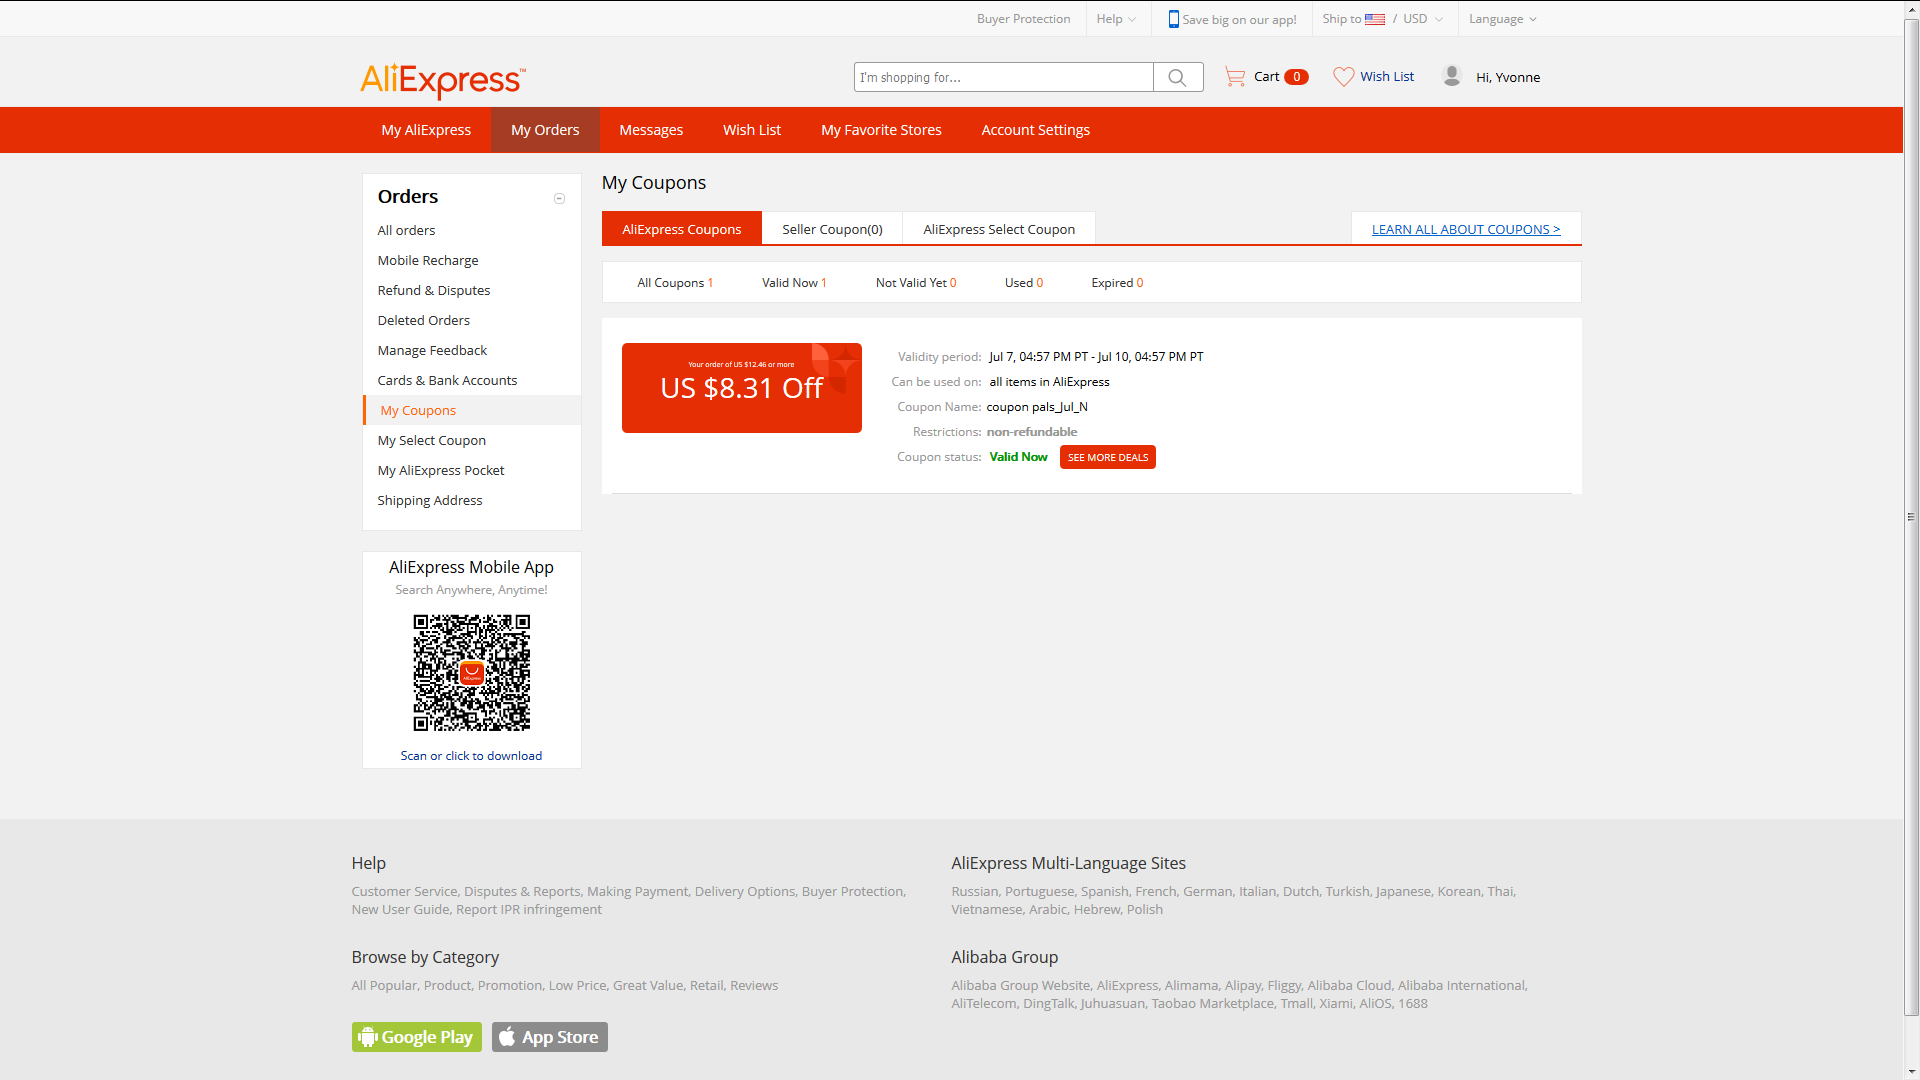The width and height of the screenshot is (1920, 1080).
Task: Open Customer Service footer link
Action: pyautogui.click(x=404, y=891)
